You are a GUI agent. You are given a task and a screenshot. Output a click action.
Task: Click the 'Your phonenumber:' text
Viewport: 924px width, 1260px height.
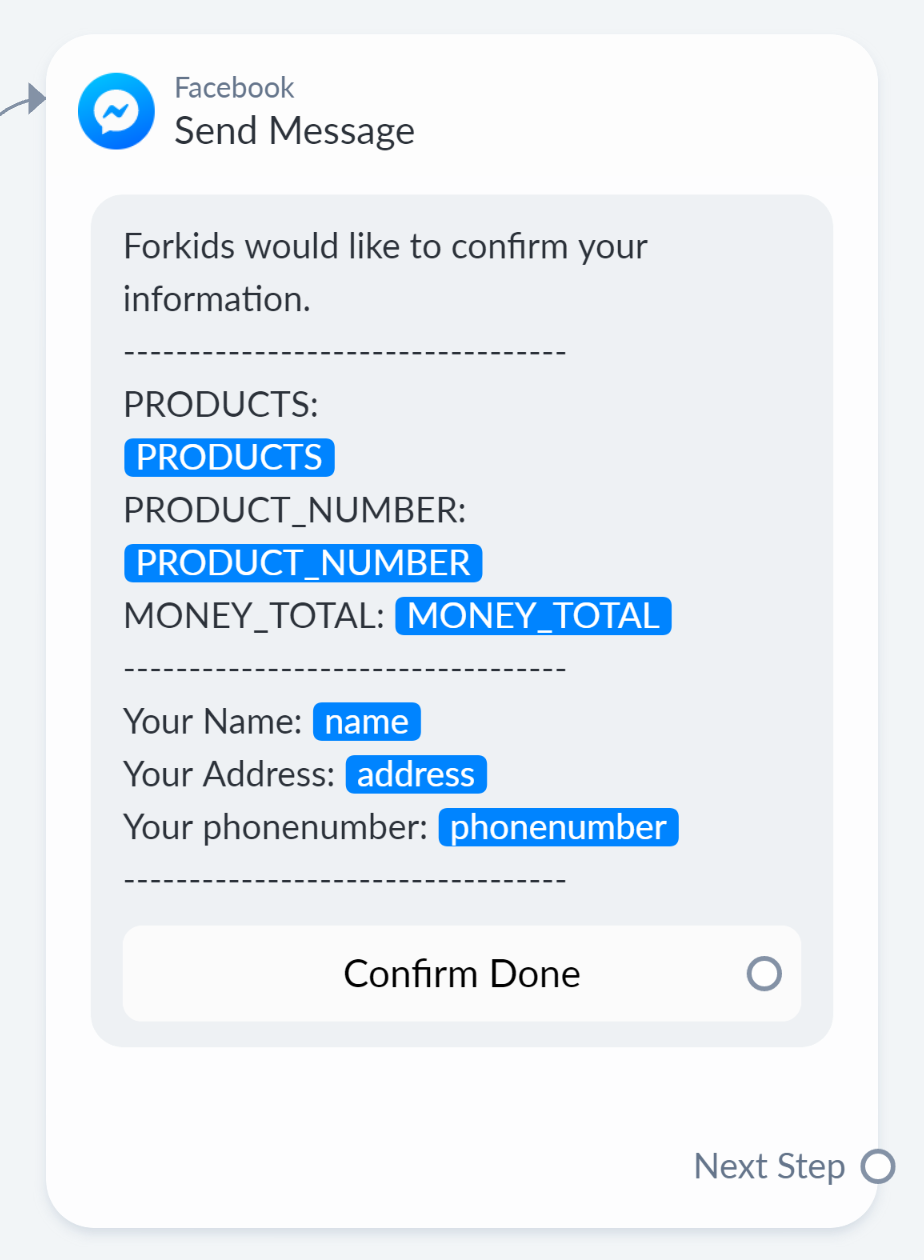(x=275, y=827)
